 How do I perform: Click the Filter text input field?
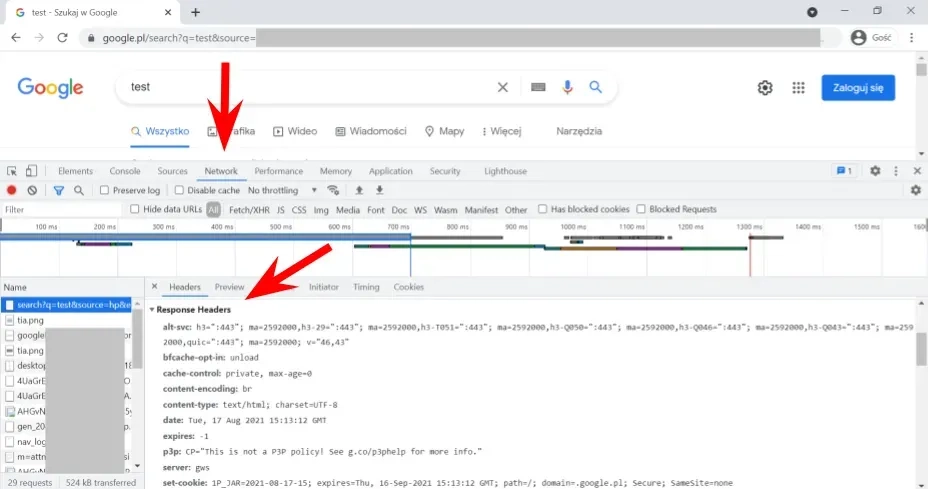tap(62, 209)
